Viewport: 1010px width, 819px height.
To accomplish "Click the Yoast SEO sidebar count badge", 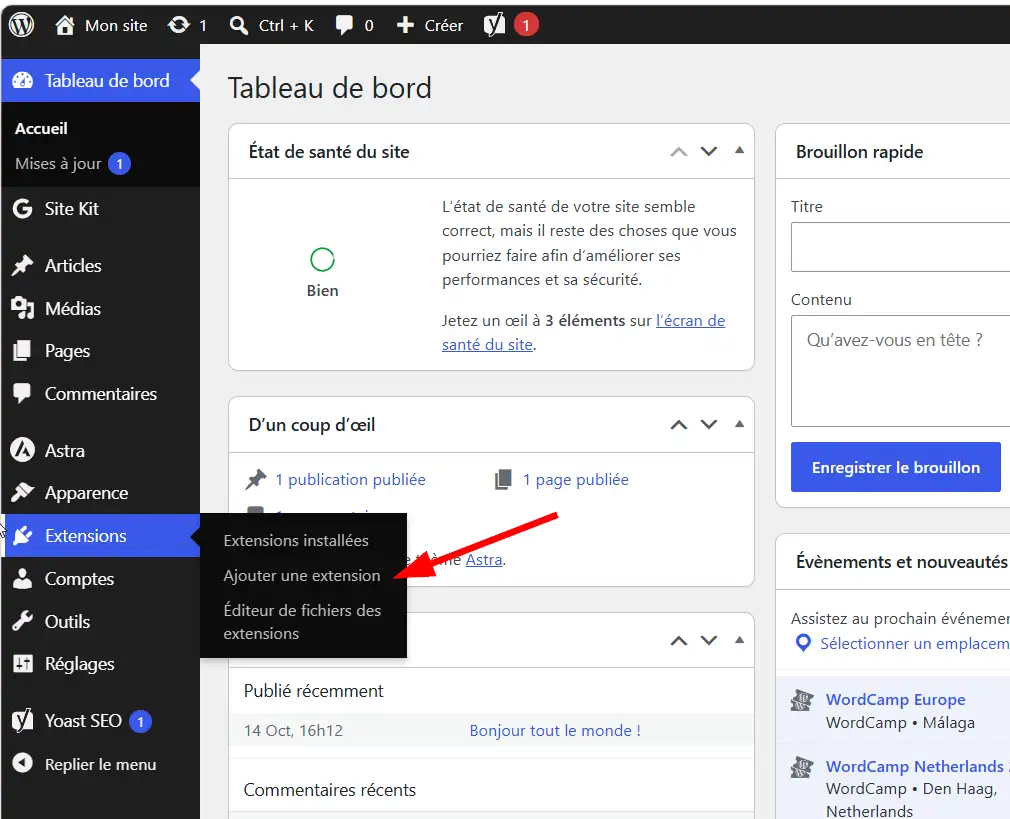I will (x=140, y=721).
